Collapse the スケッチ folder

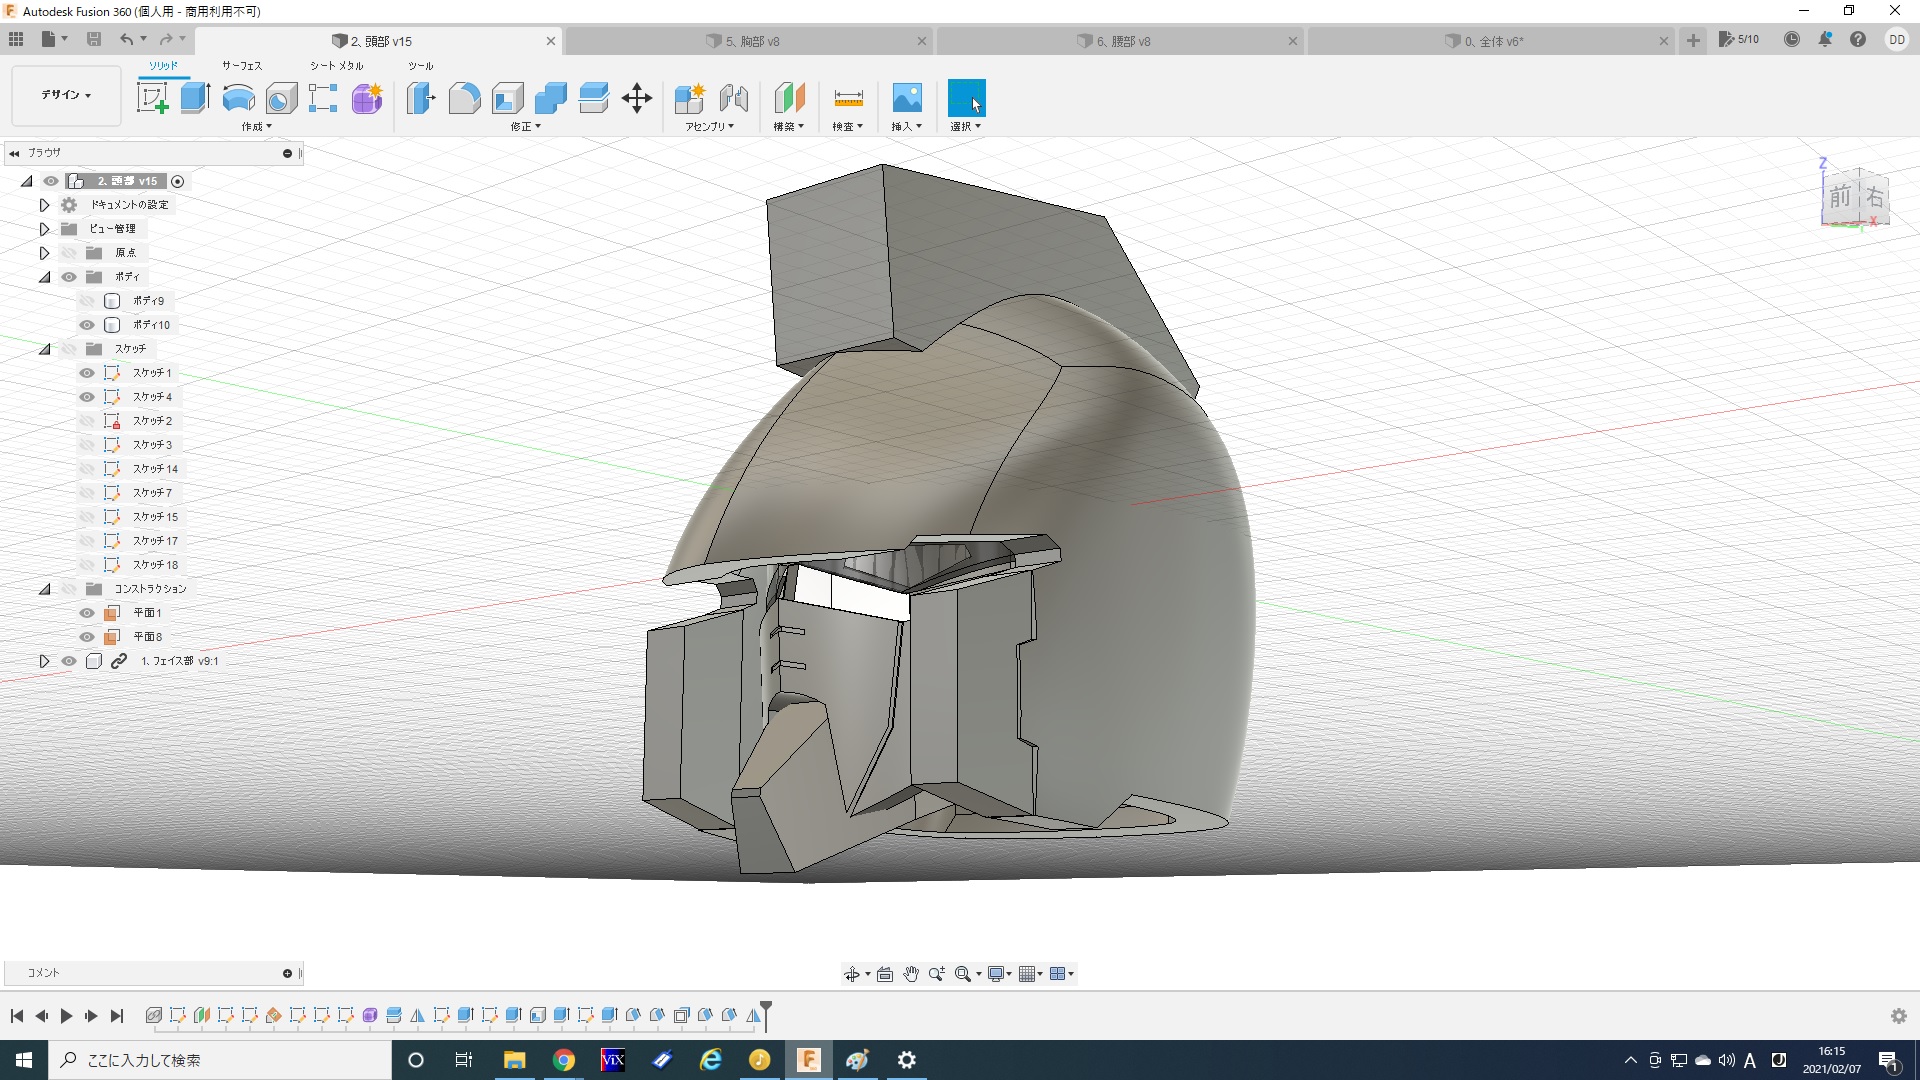(x=44, y=349)
